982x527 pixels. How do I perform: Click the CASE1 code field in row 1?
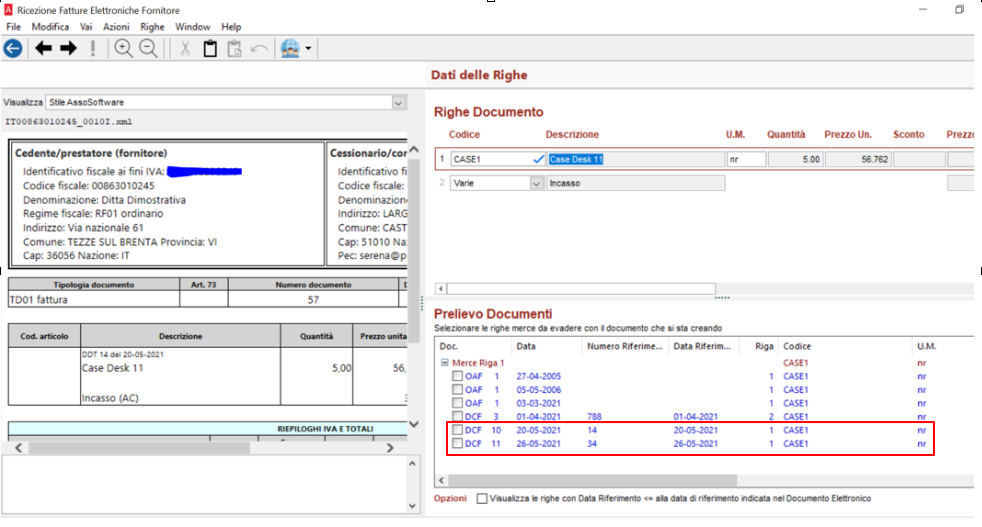491,159
